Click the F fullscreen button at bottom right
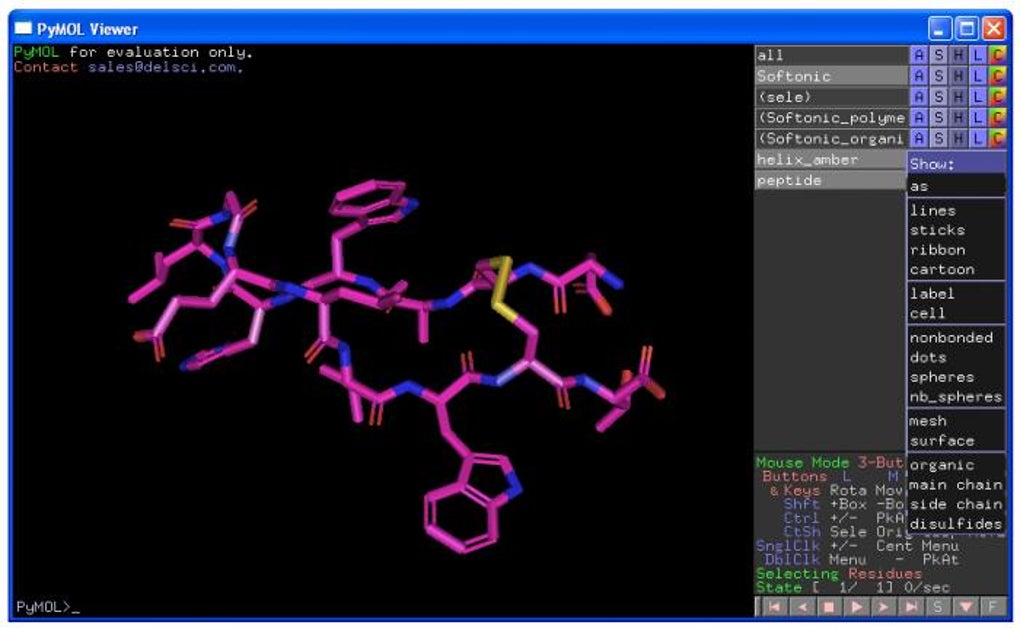 [x=993, y=607]
